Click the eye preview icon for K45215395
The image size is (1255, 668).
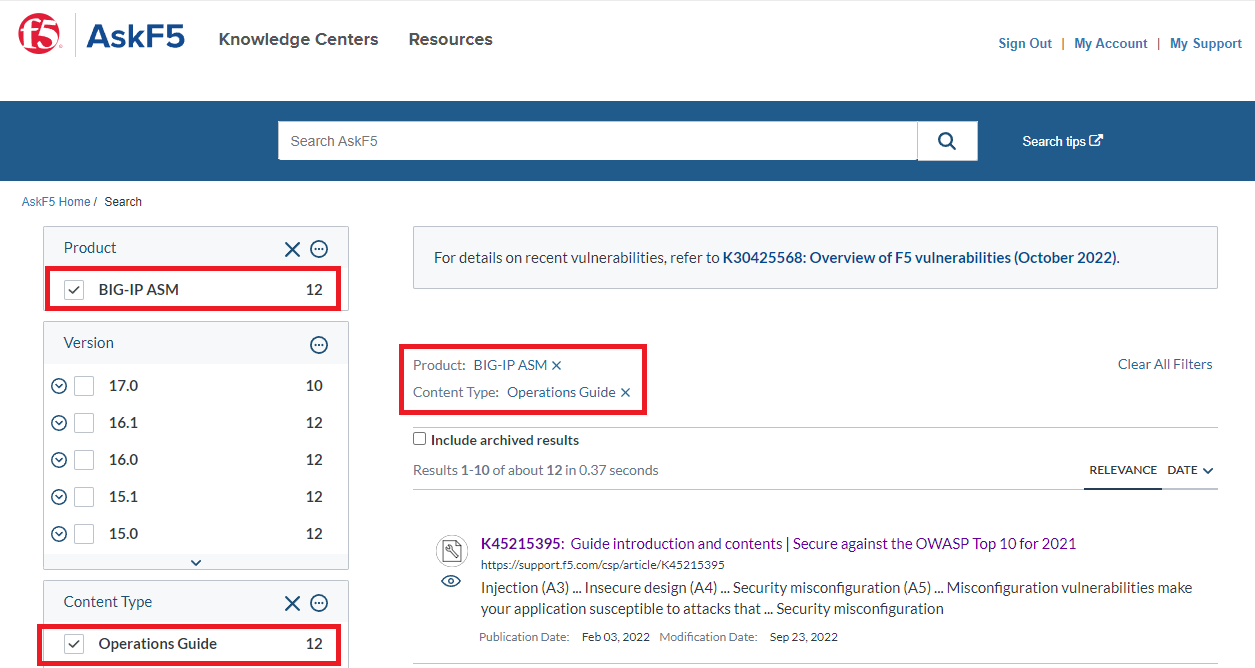click(x=452, y=581)
